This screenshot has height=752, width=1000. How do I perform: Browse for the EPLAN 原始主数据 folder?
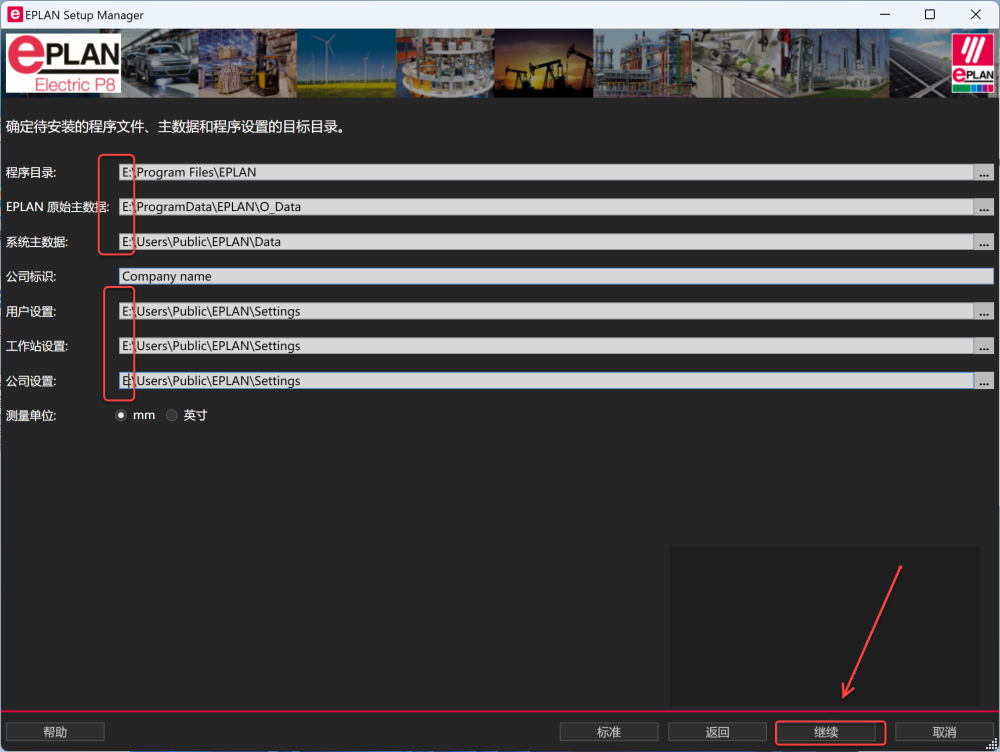(x=985, y=206)
